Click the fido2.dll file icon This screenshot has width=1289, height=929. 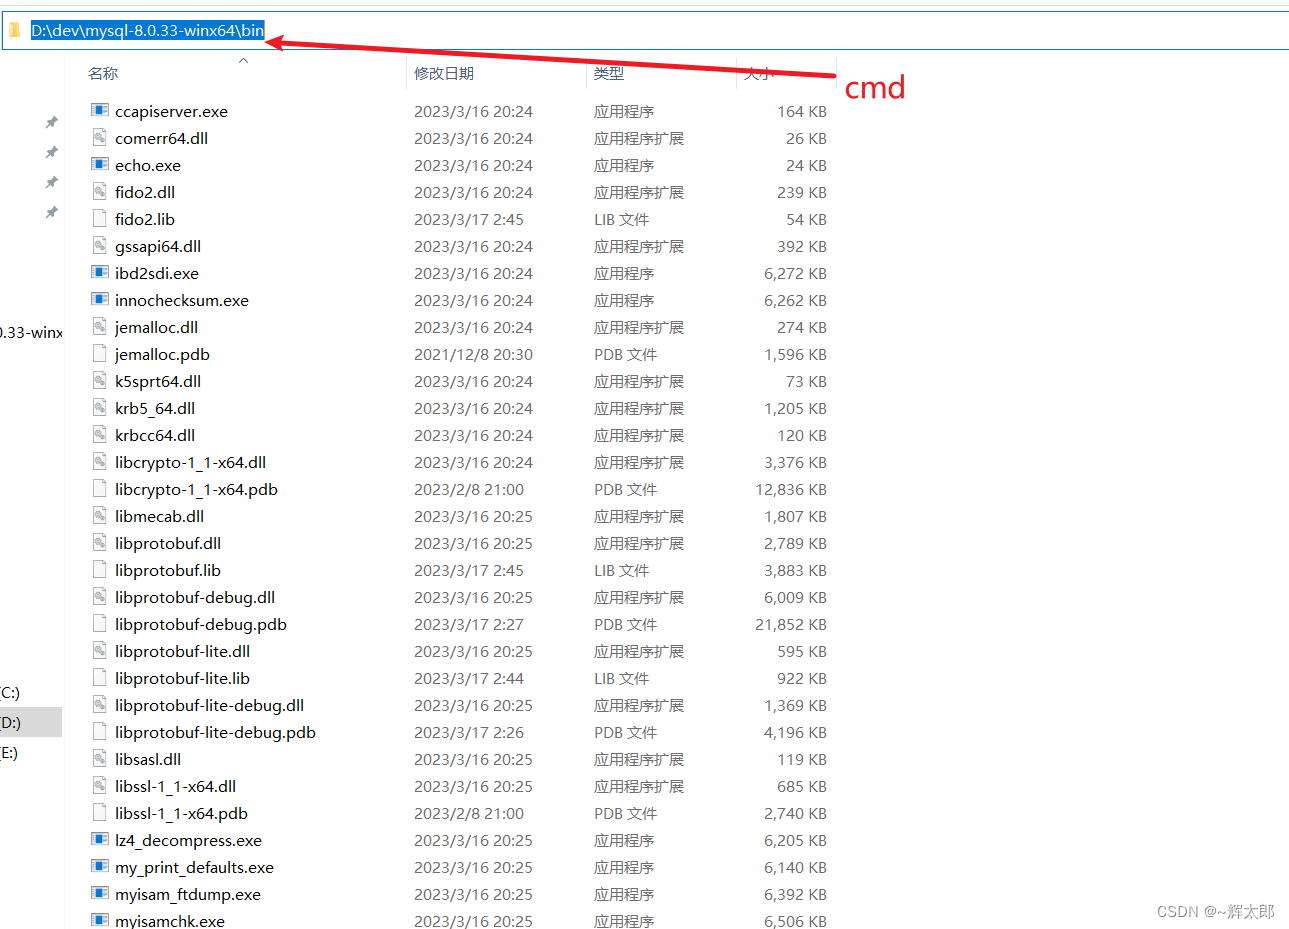pyautogui.click(x=100, y=191)
